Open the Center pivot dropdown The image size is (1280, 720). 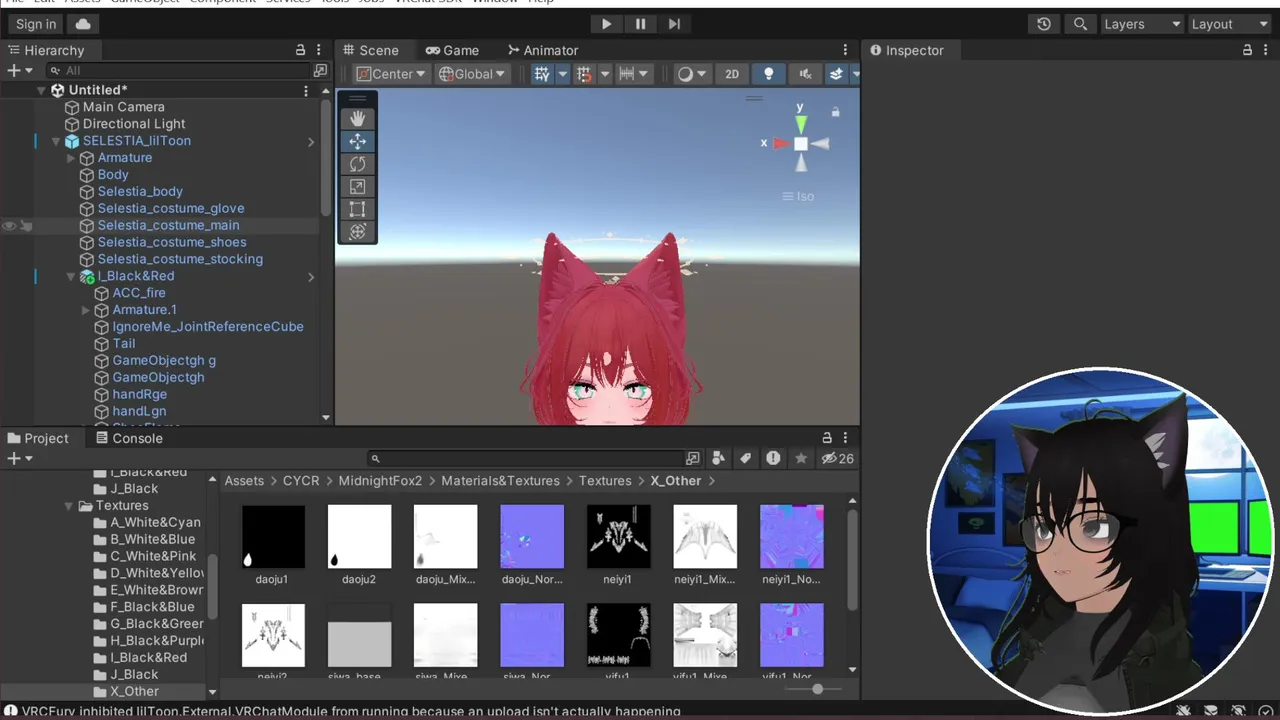point(391,74)
